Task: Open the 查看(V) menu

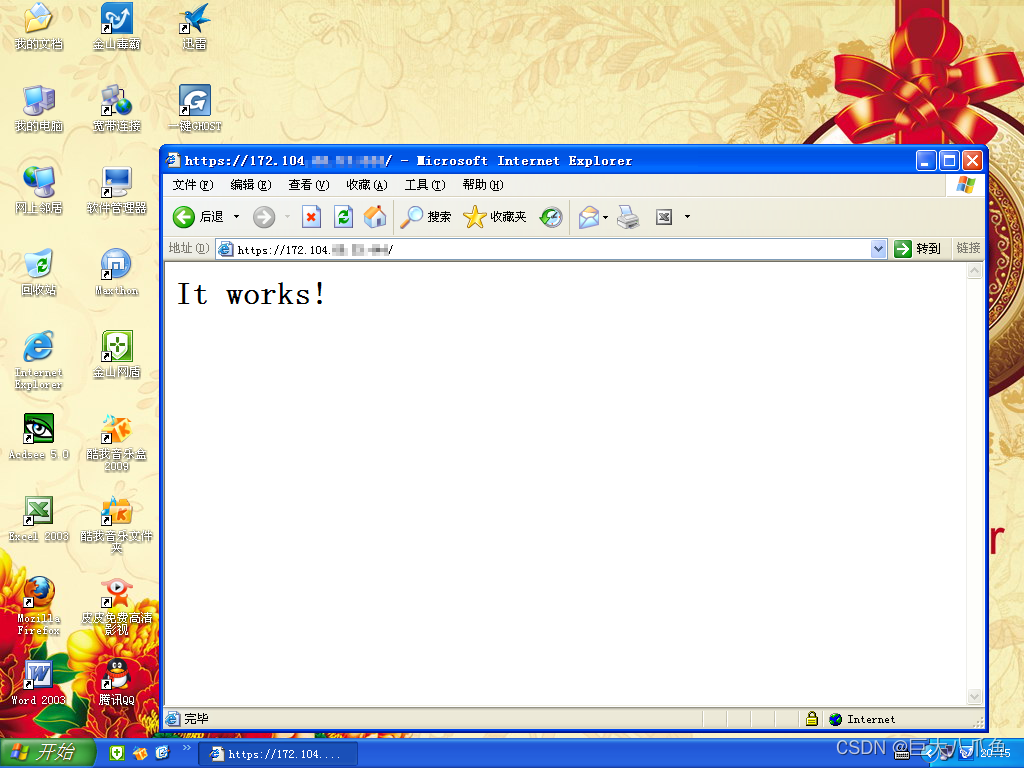Action: coord(309,185)
